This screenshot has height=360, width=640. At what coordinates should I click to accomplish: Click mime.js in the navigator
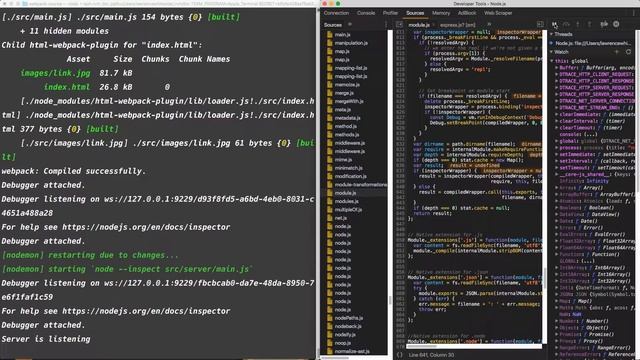(343, 160)
